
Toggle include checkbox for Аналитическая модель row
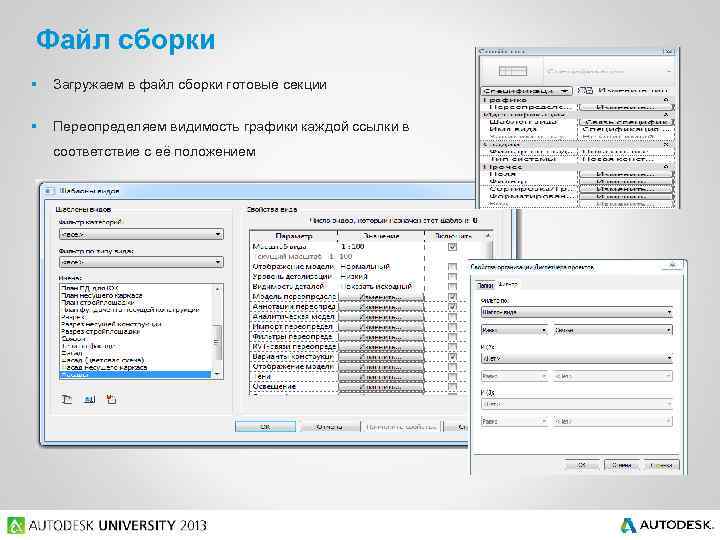click(x=452, y=317)
